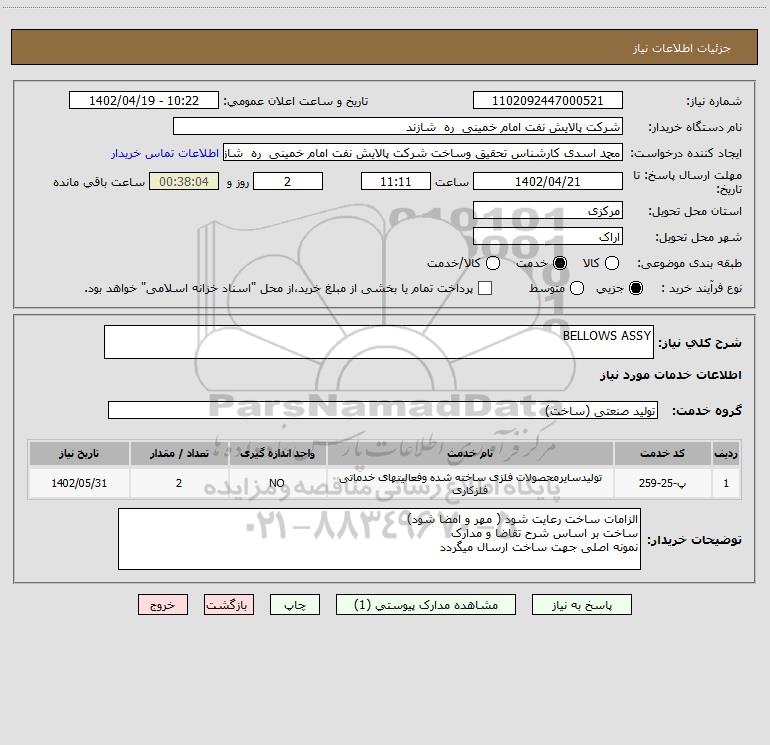Image resolution: width=770 pixels, height=745 pixels.
Task: Click the unit cell NO
Action: coord(277,483)
